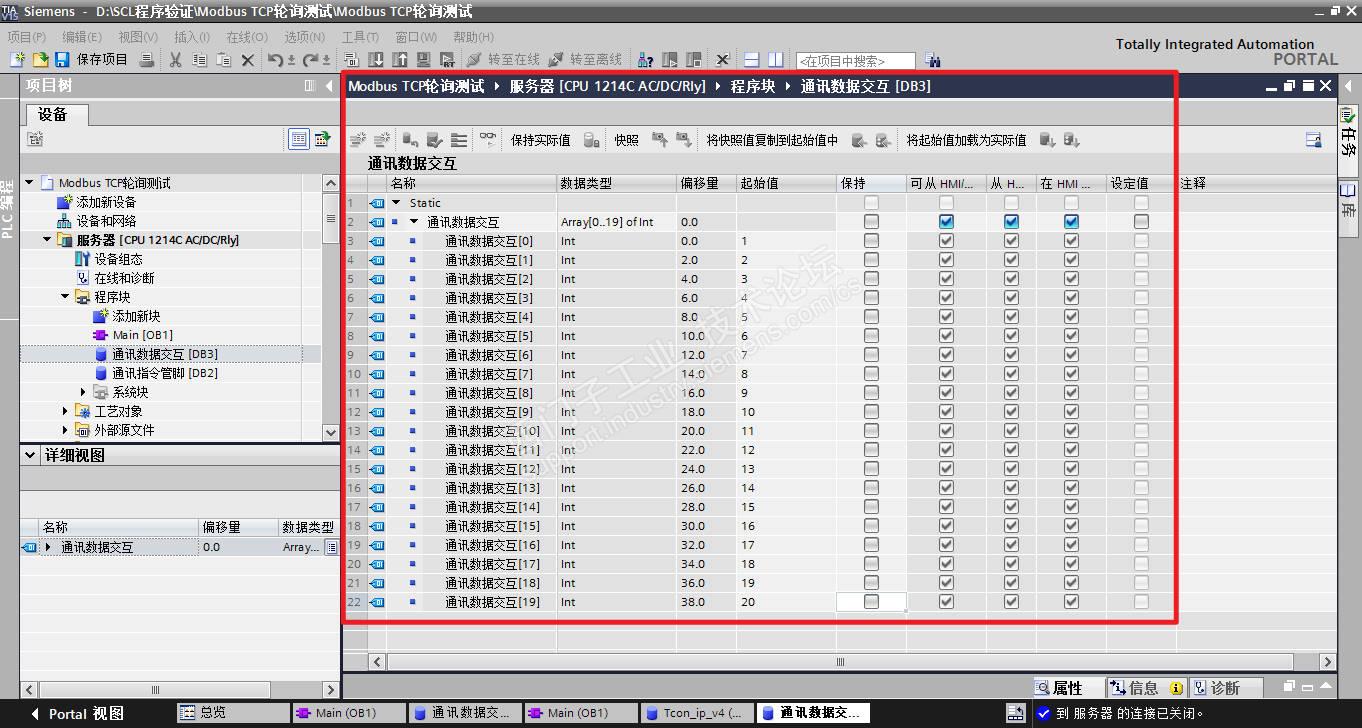Toggle 保持 checkbox for 通讯数据交互[10] row
The height and width of the screenshot is (728, 1362).
tap(871, 431)
